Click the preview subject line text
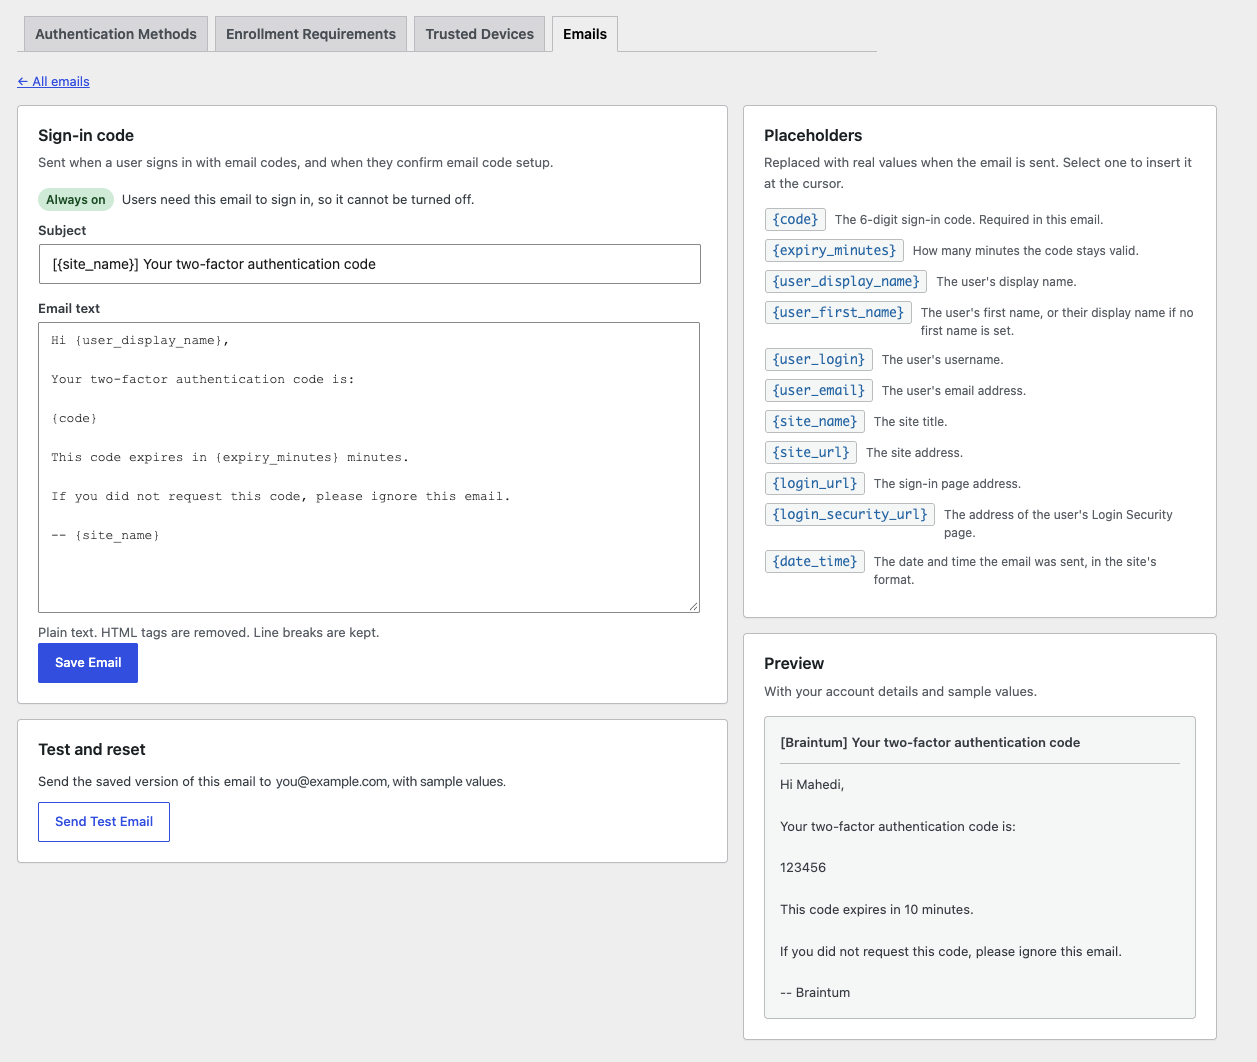This screenshot has height=1062, width=1257. (930, 743)
